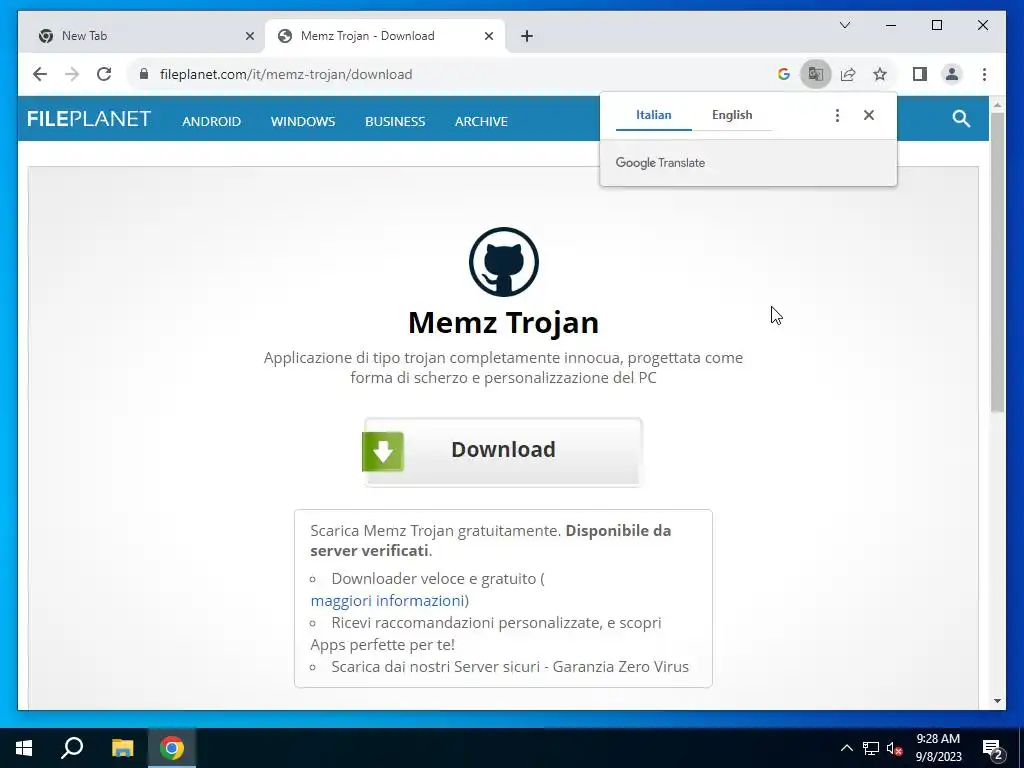Screen dimensions: 1024x768
Task: Open the taskbar clock and date
Action: pyautogui.click(x=938, y=748)
